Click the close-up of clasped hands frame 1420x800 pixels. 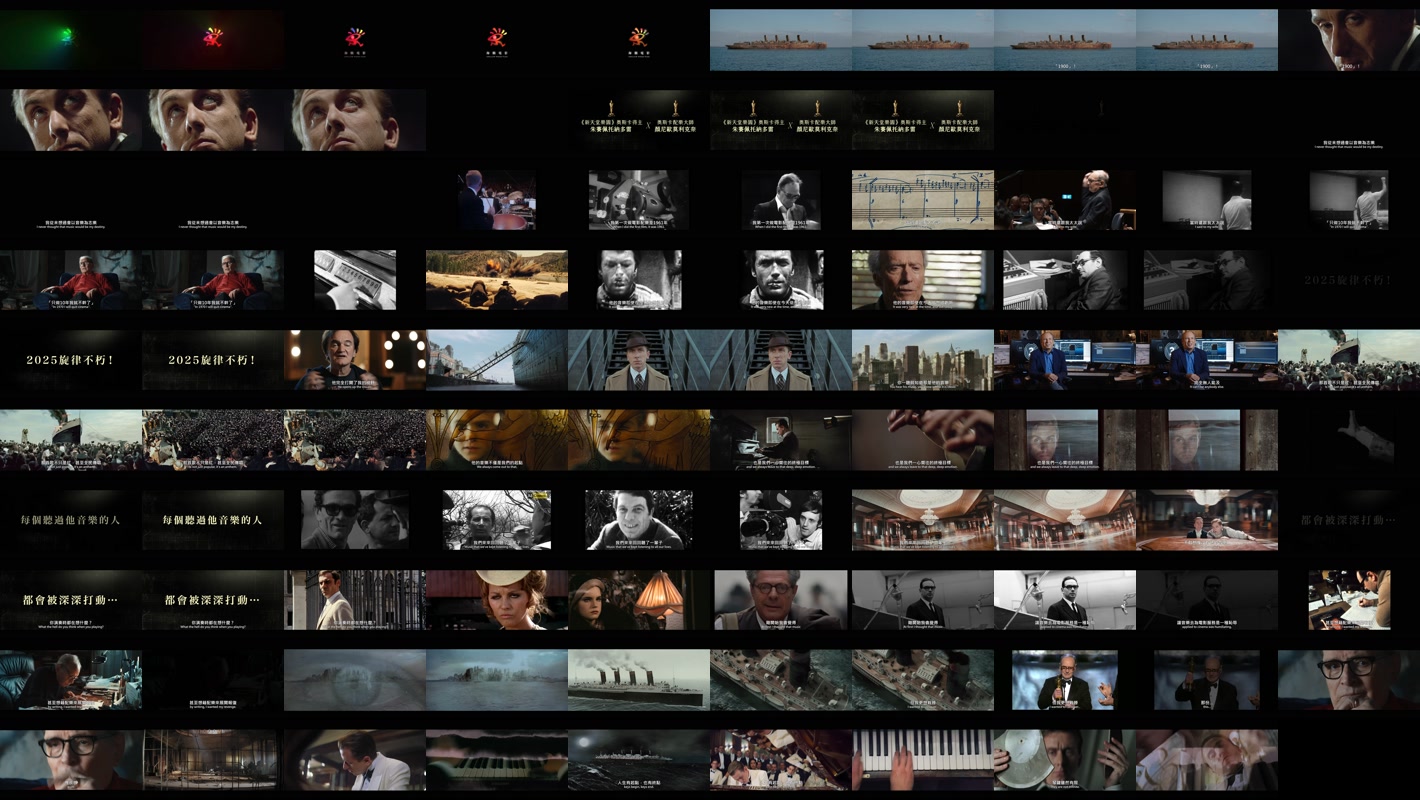pos(922,440)
